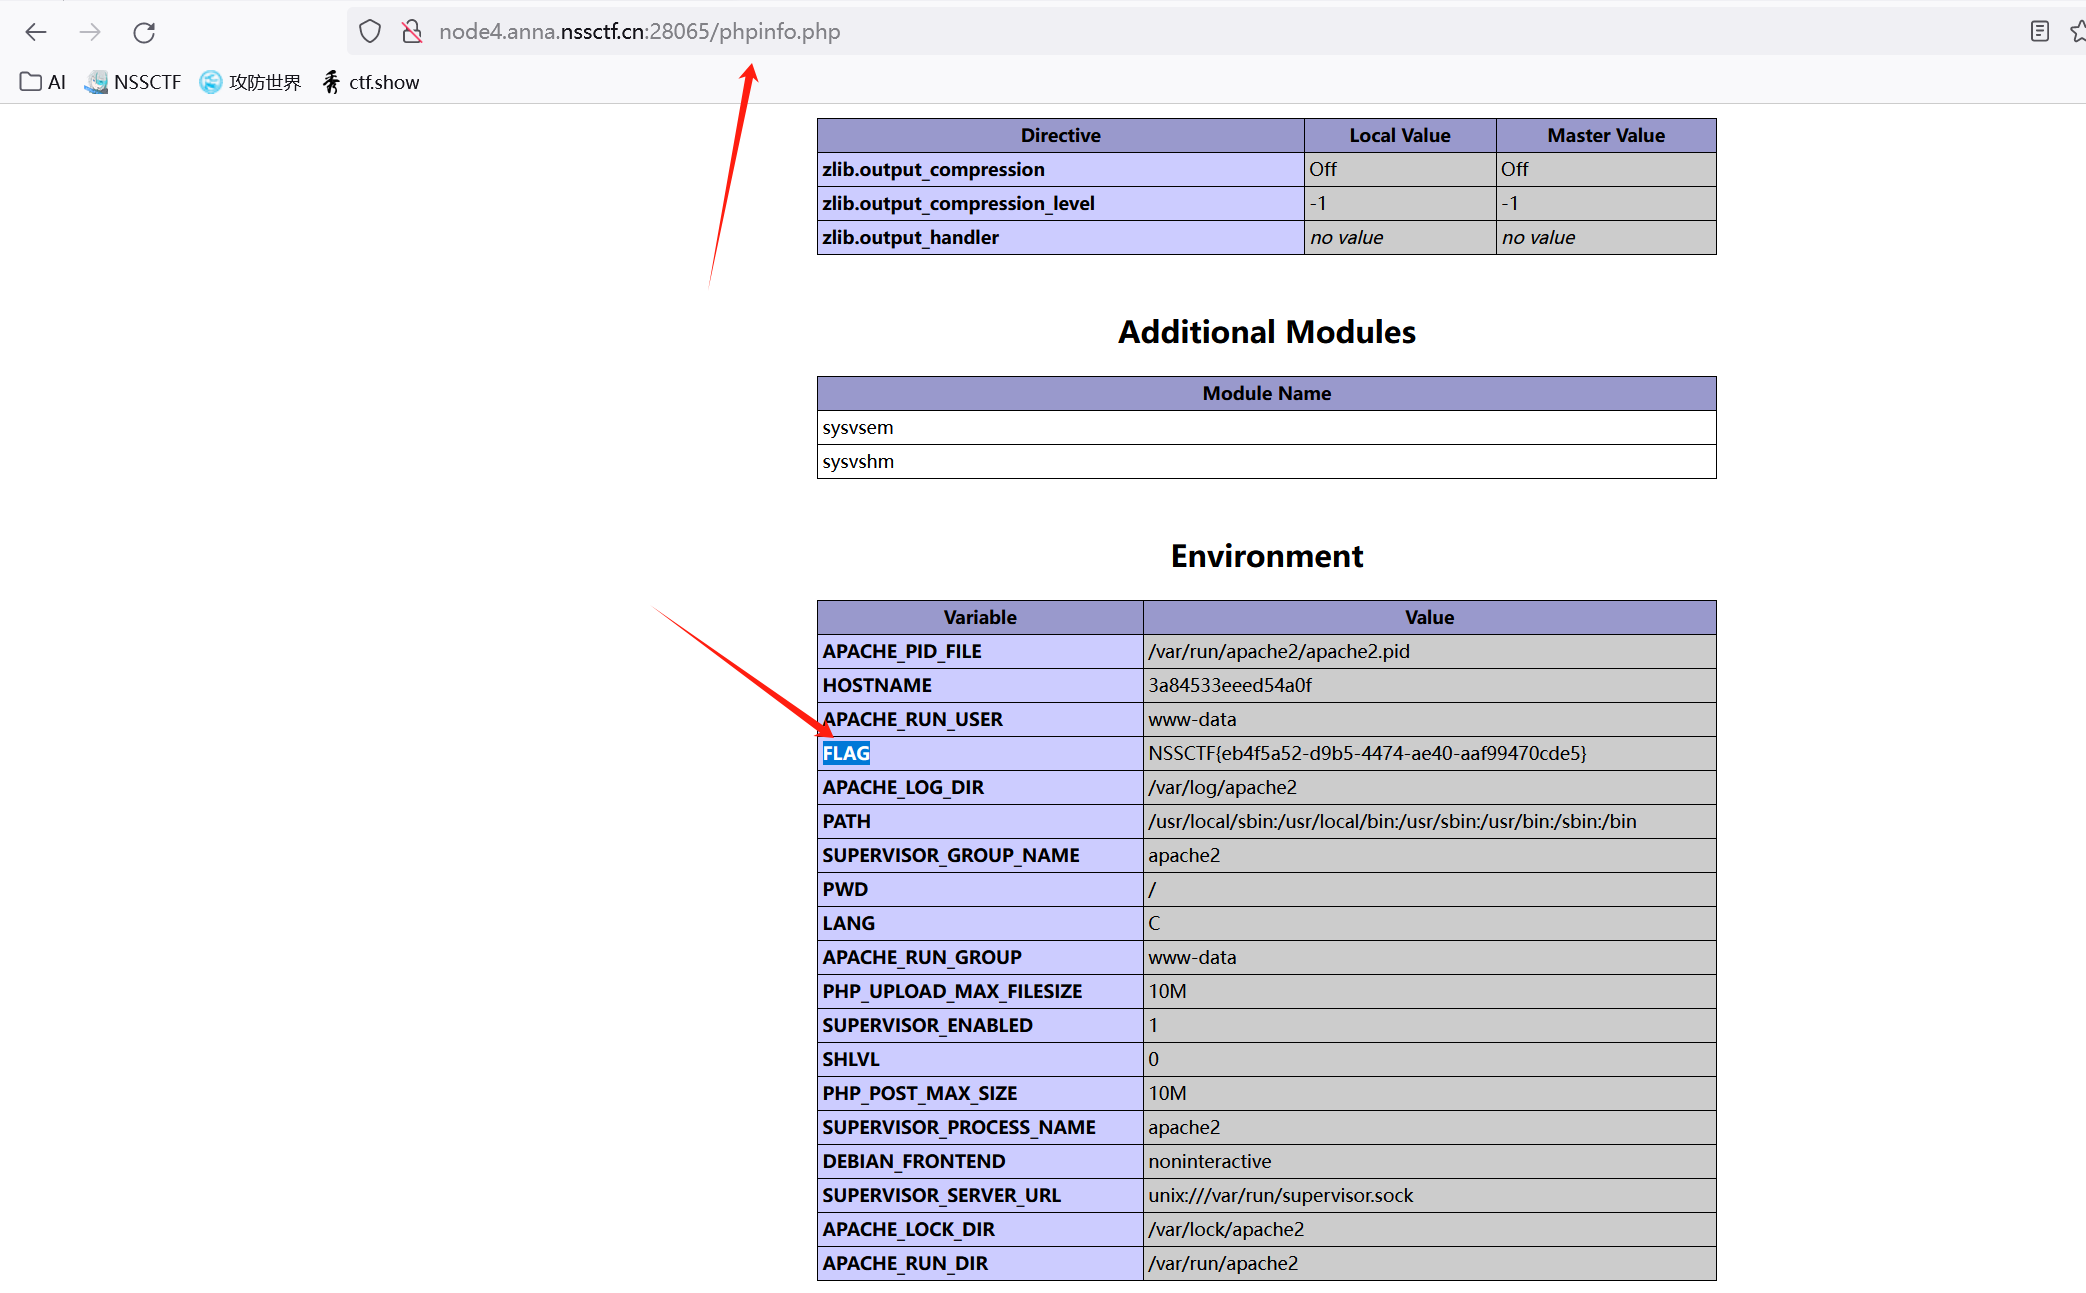Click the Environment section heading
This screenshot has height=1293, width=2086.
(x=1266, y=556)
